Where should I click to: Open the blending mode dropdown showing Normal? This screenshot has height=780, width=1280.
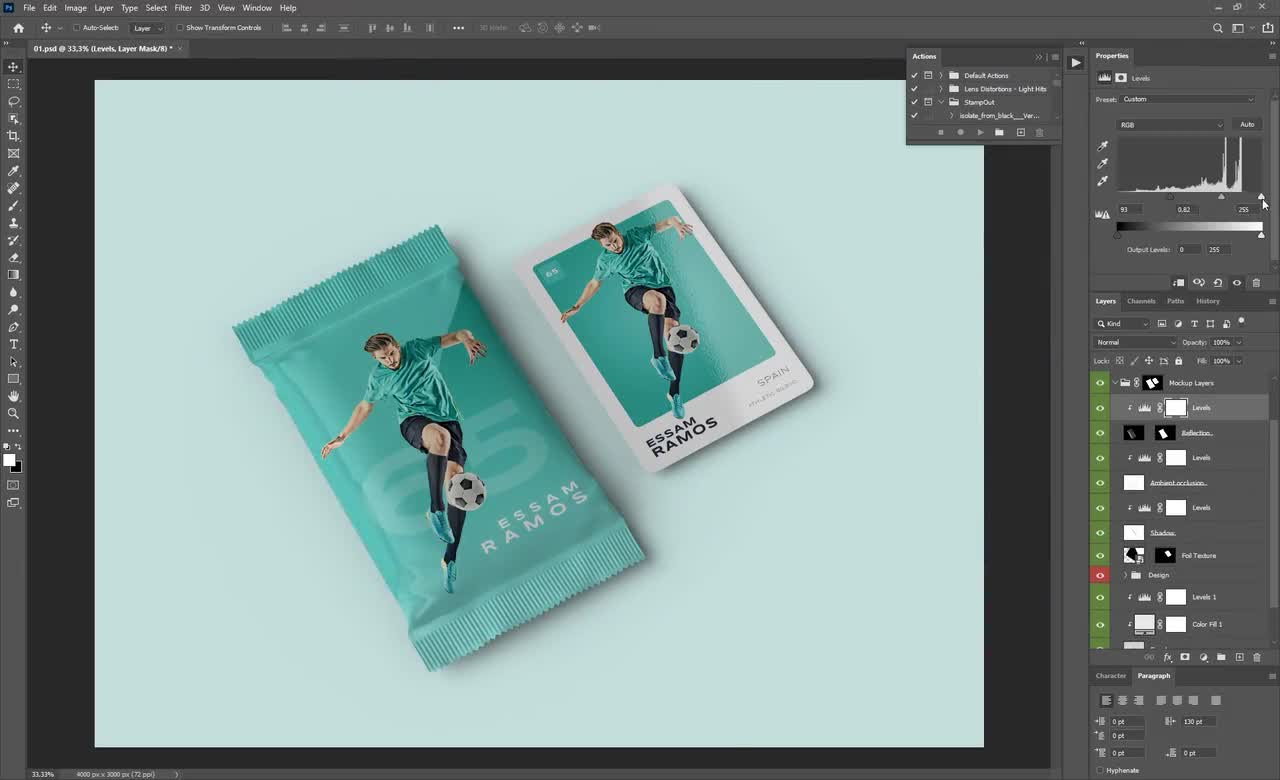1134,342
